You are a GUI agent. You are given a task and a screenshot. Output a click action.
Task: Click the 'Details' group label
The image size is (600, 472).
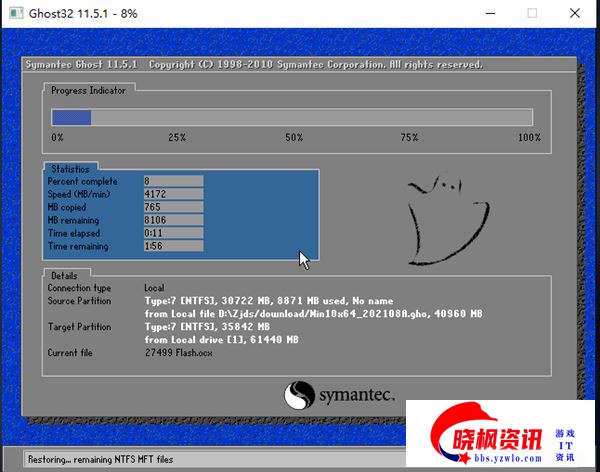[x=64, y=276]
